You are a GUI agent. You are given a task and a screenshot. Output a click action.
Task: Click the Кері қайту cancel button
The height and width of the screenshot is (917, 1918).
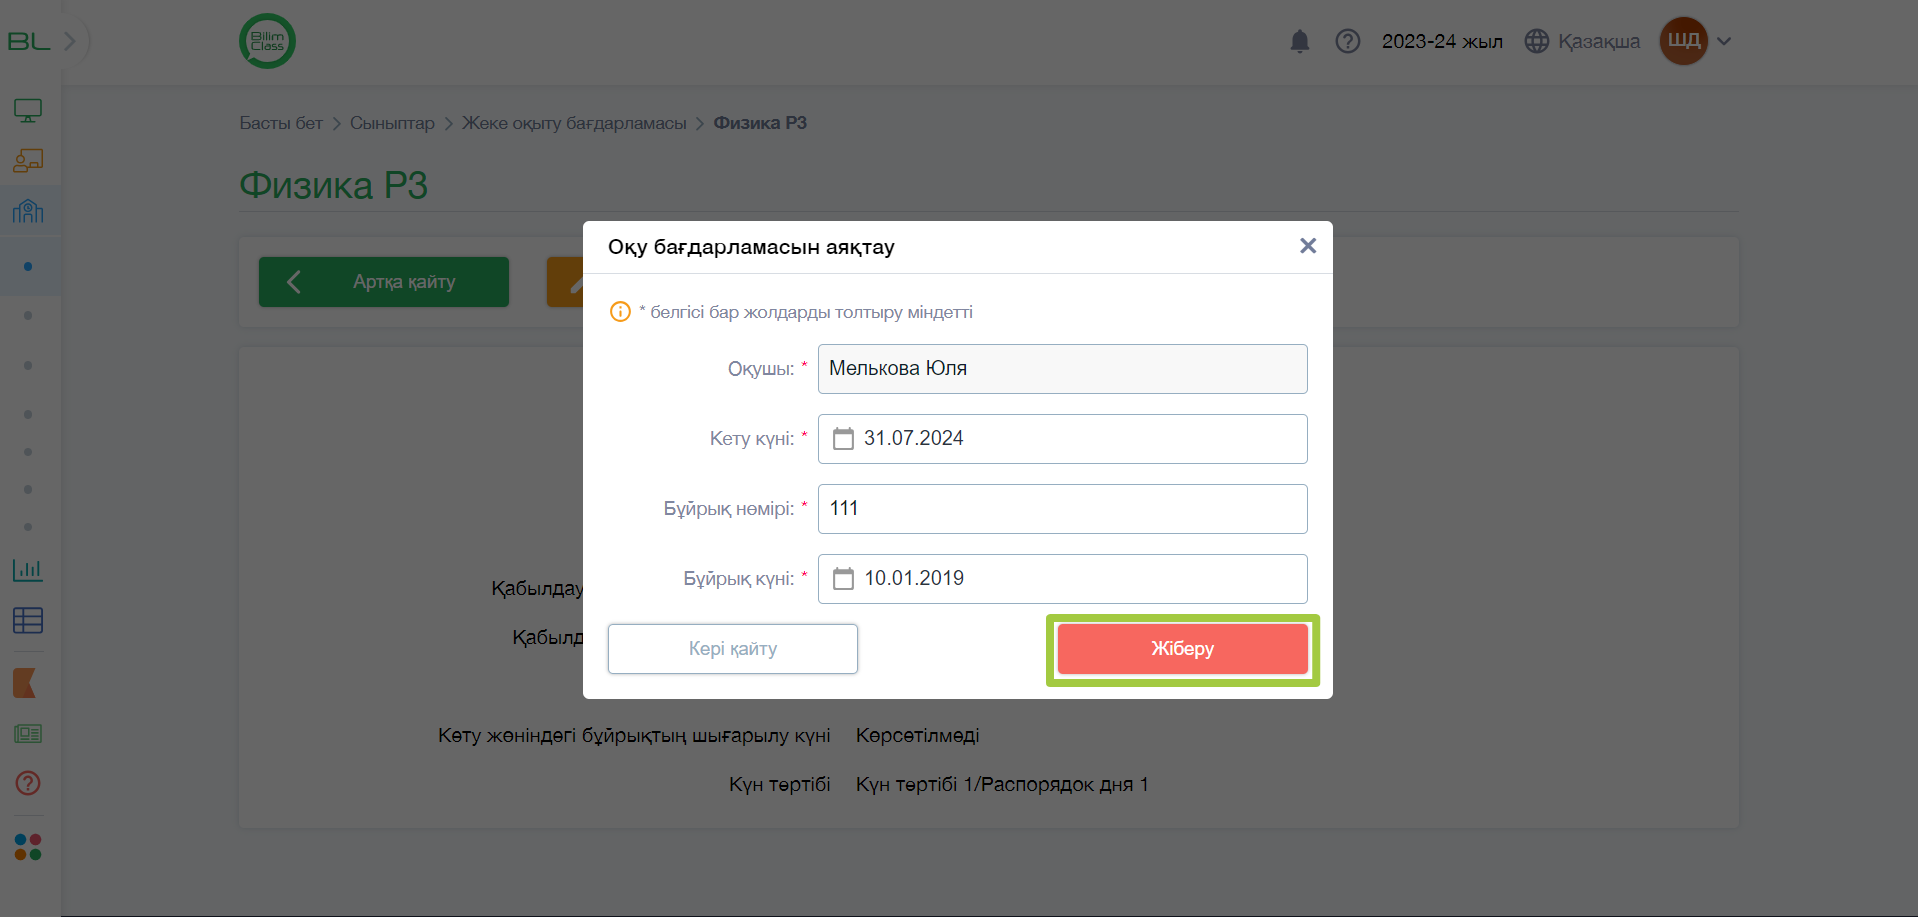pyautogui.click(x=733, y=649)
